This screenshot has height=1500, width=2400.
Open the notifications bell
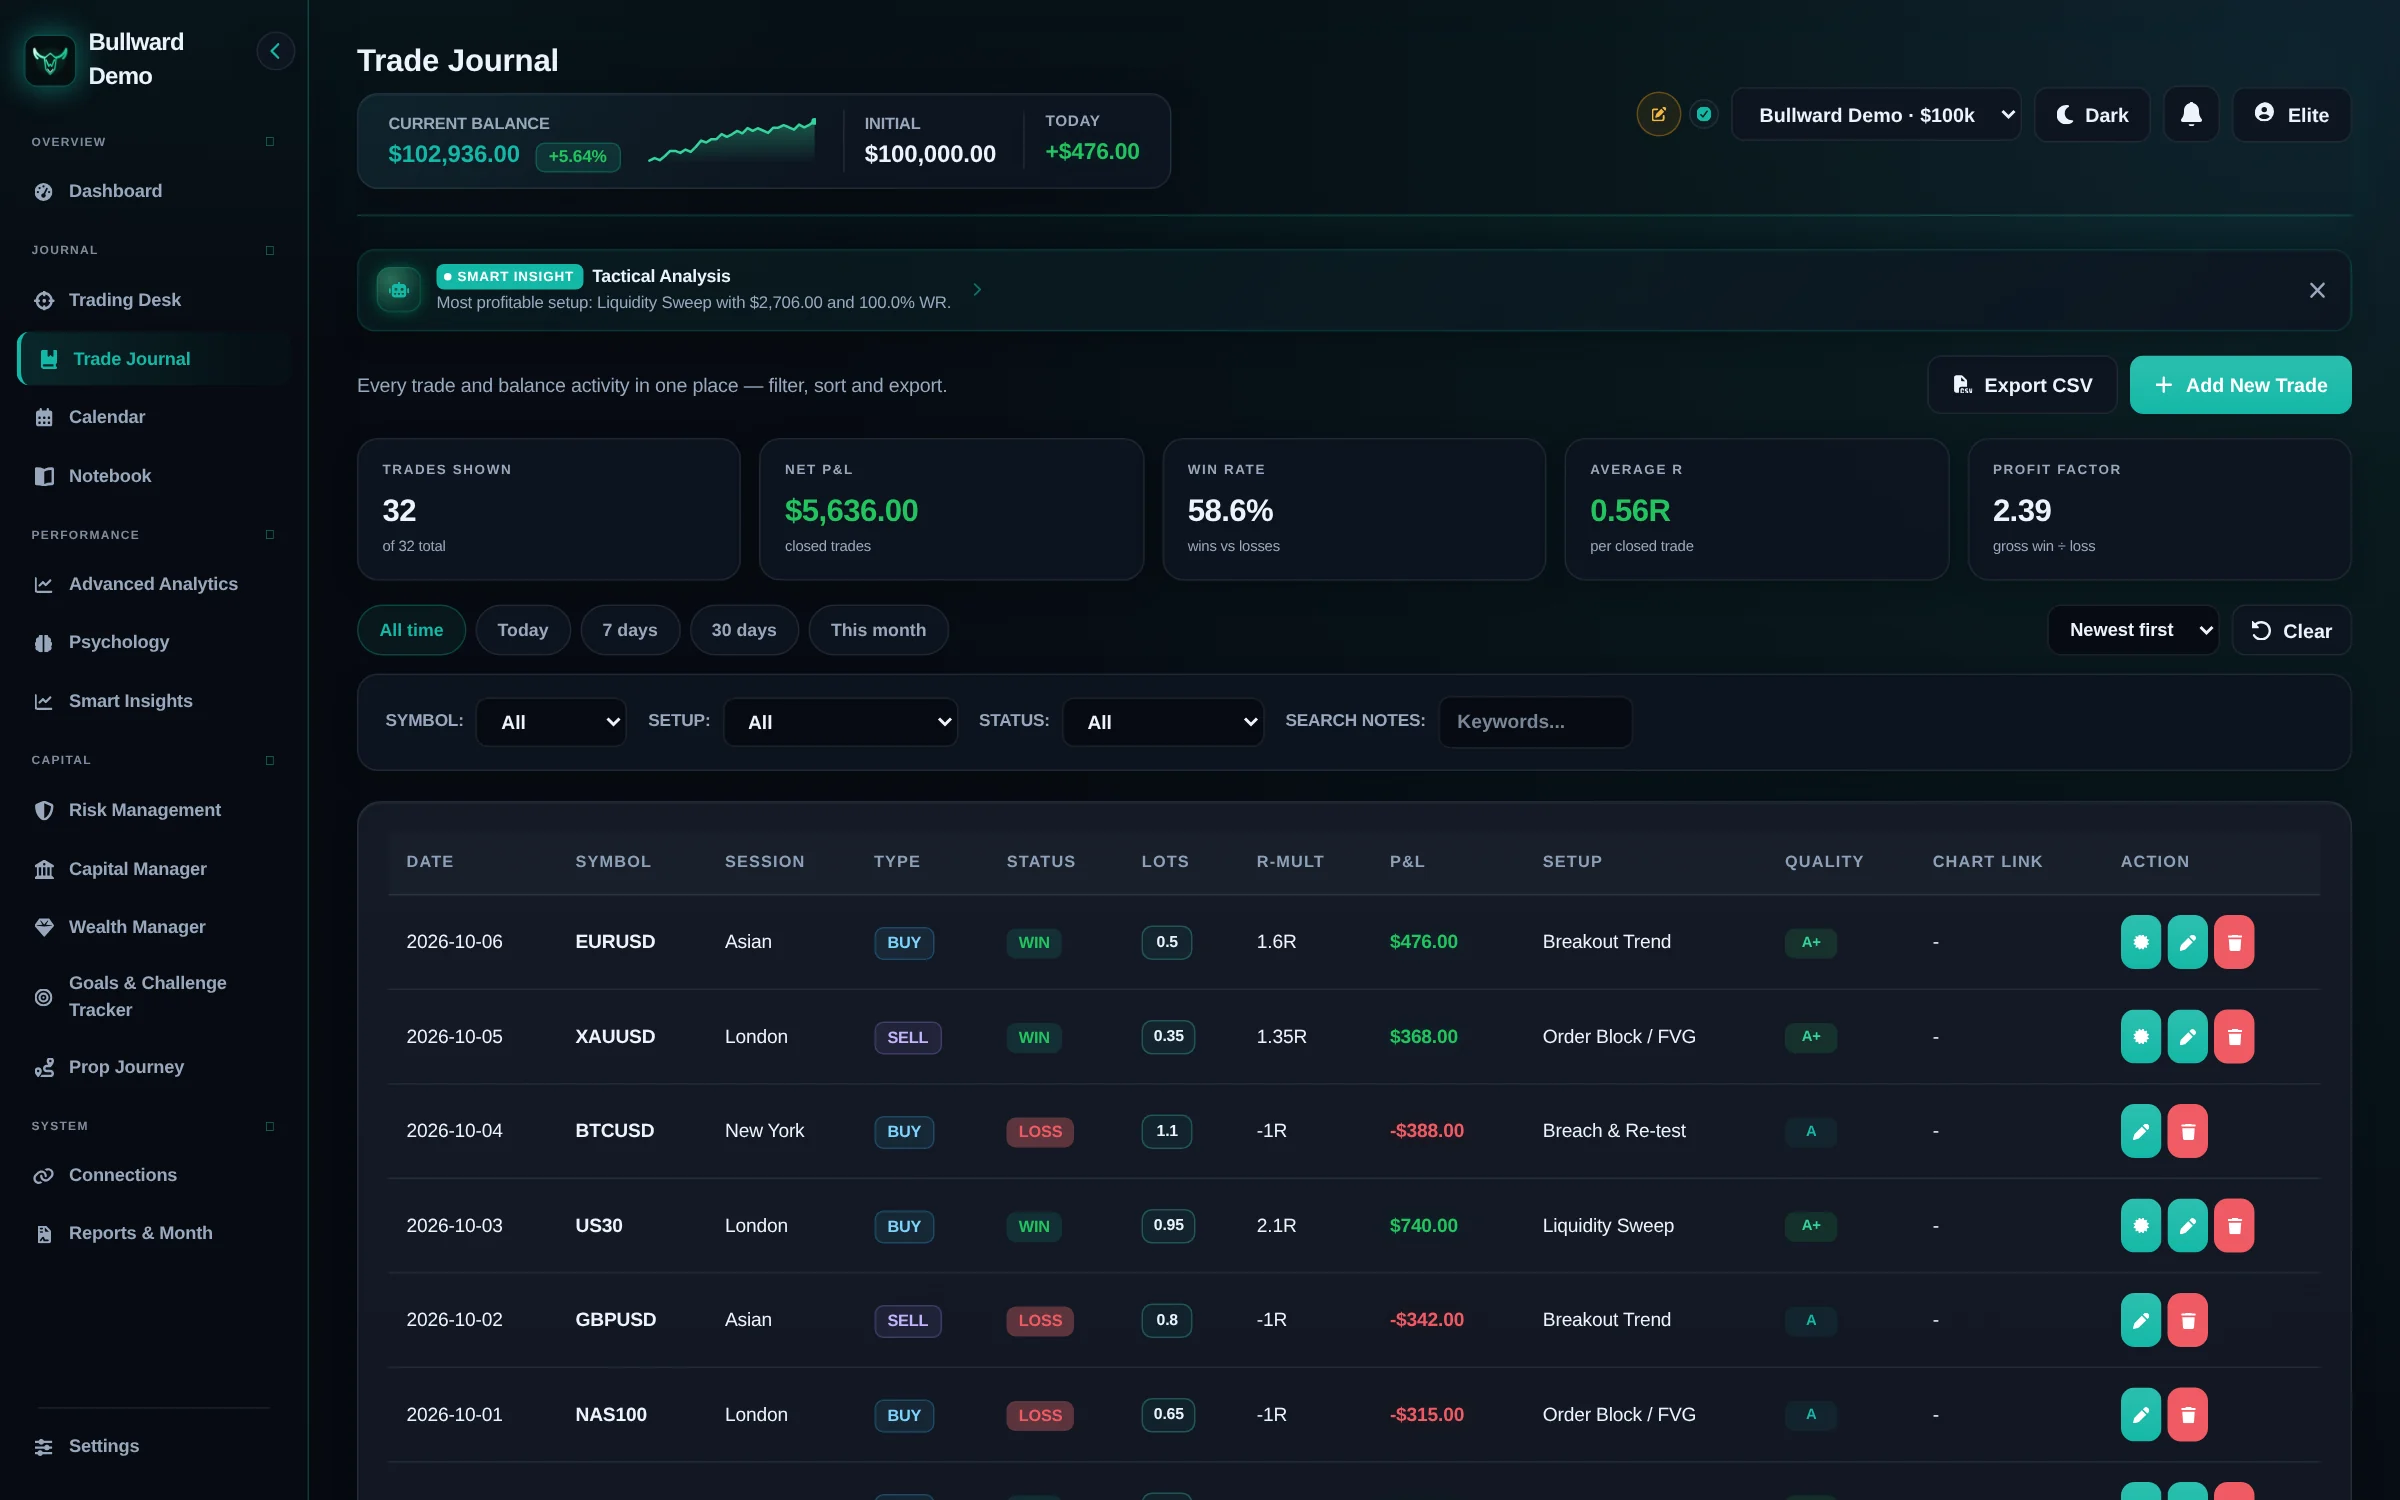pyautogui.click(x=2191, y=115)
